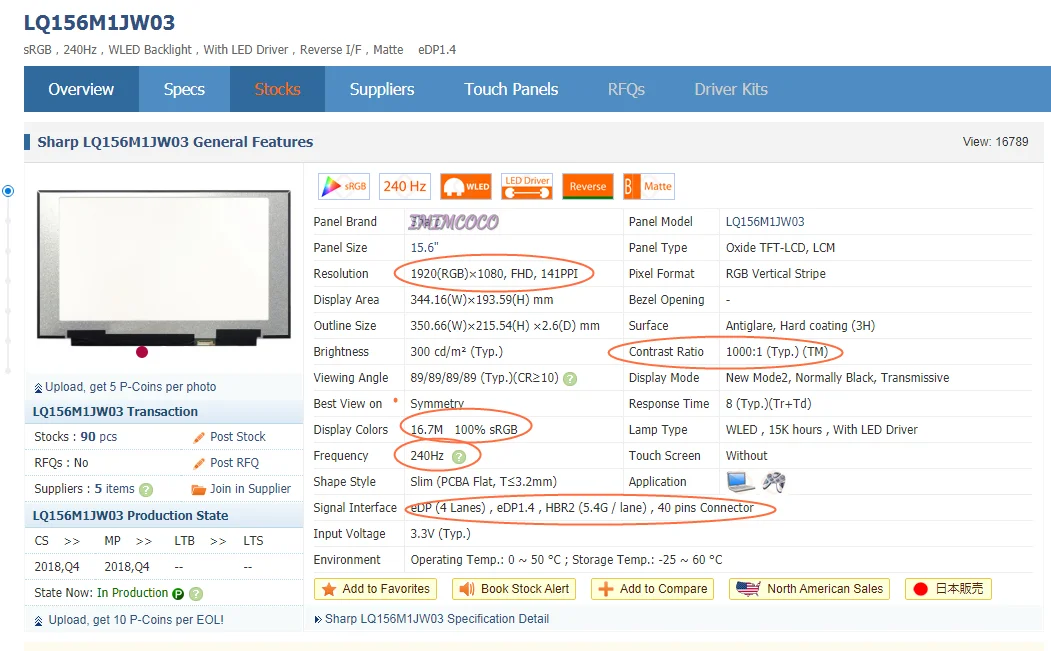Click Post RFQ link
The image size is (1051, 651).
coord(235,463)
